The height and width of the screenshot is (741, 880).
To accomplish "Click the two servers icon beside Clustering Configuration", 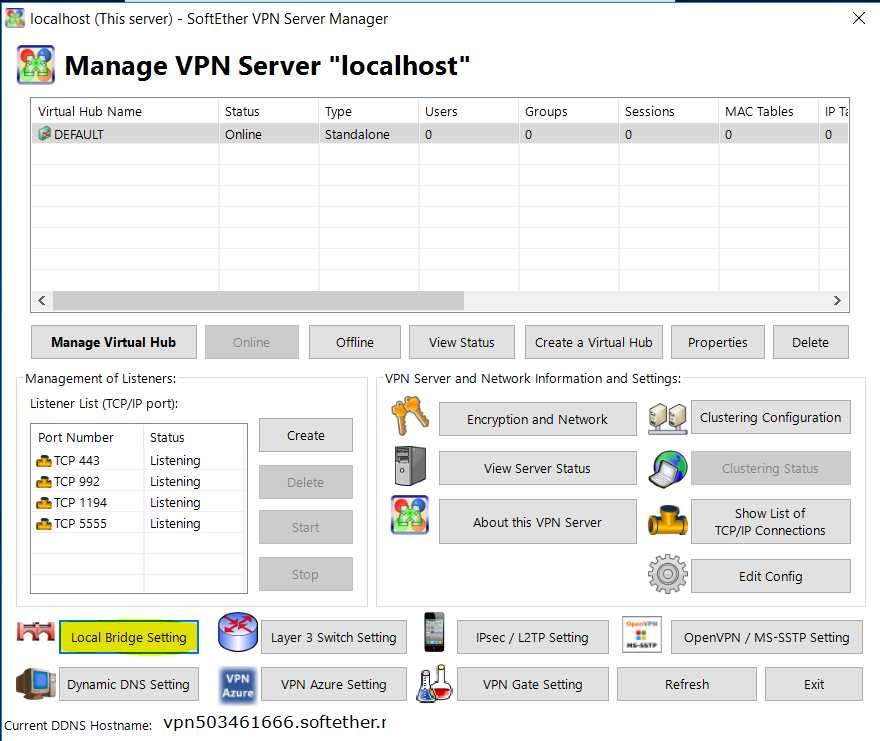I will click(667, 418).
